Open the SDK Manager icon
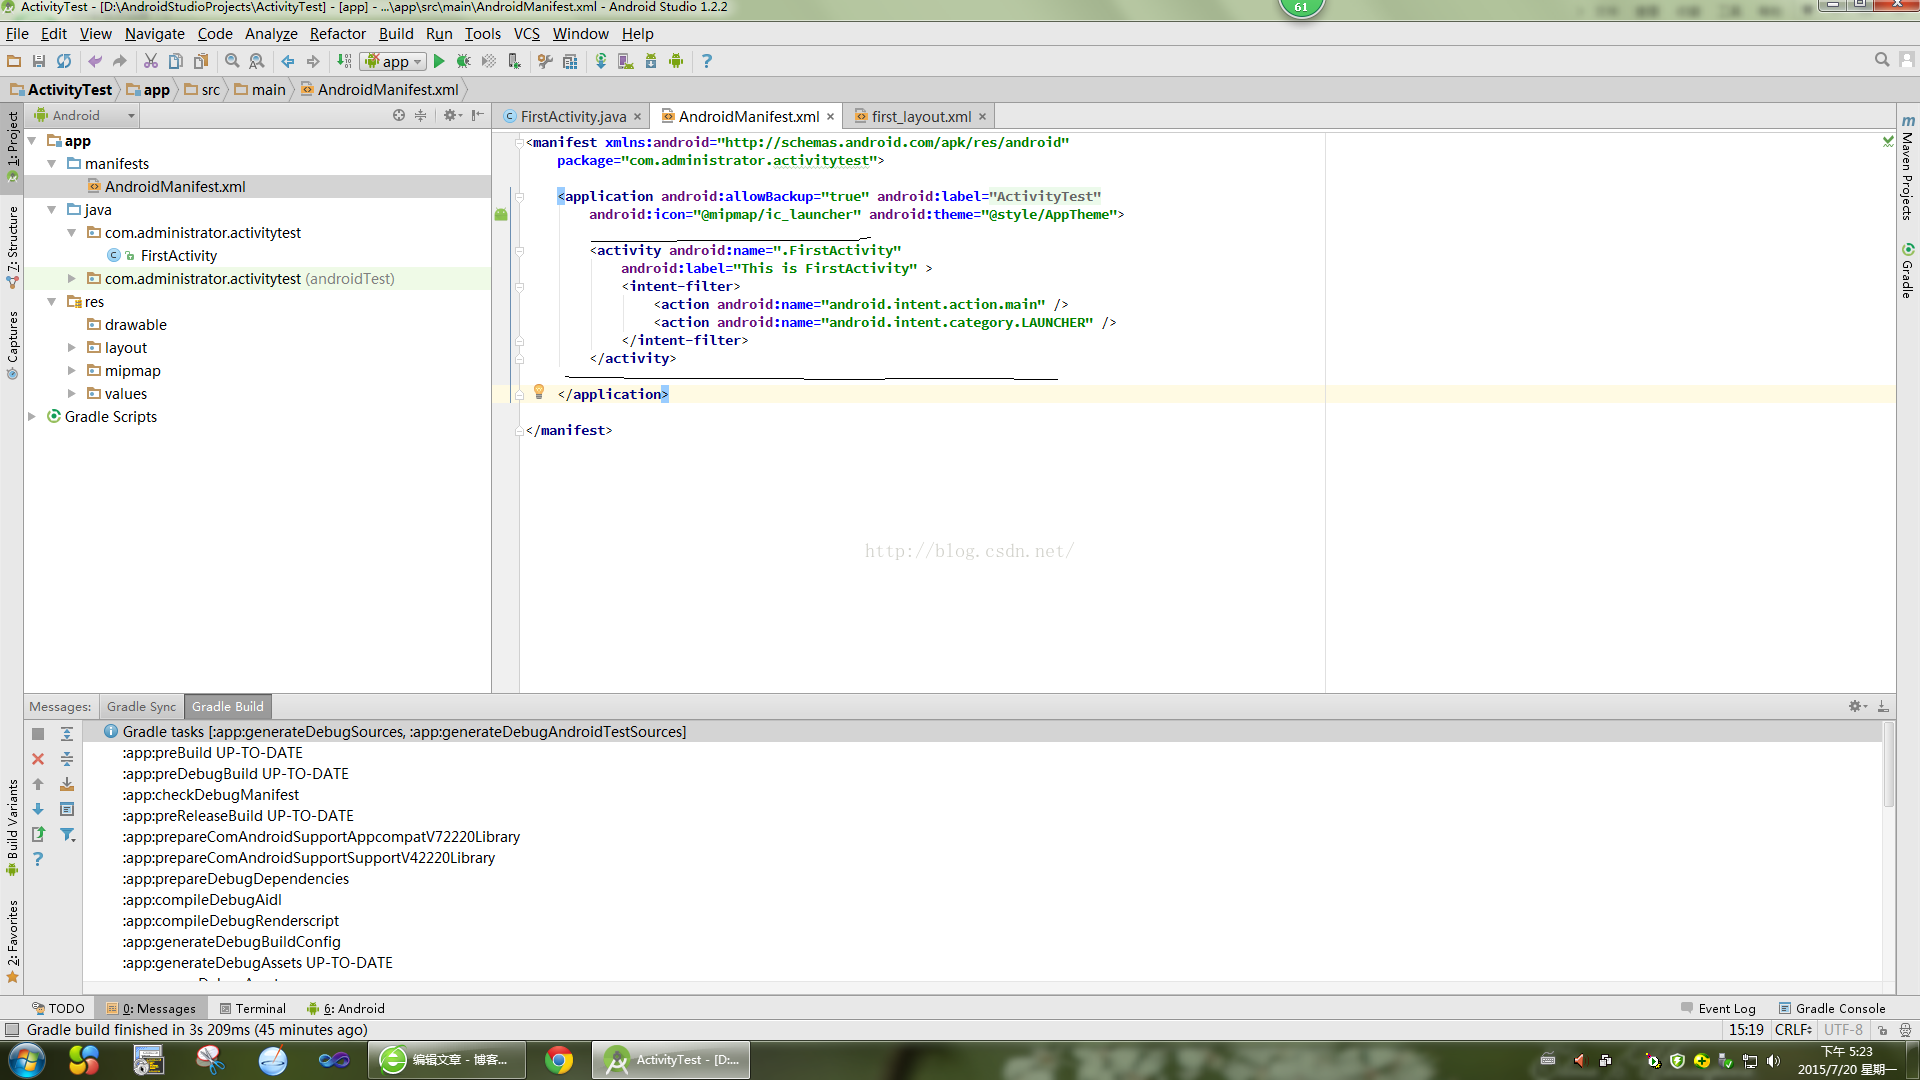 [651, 61]
